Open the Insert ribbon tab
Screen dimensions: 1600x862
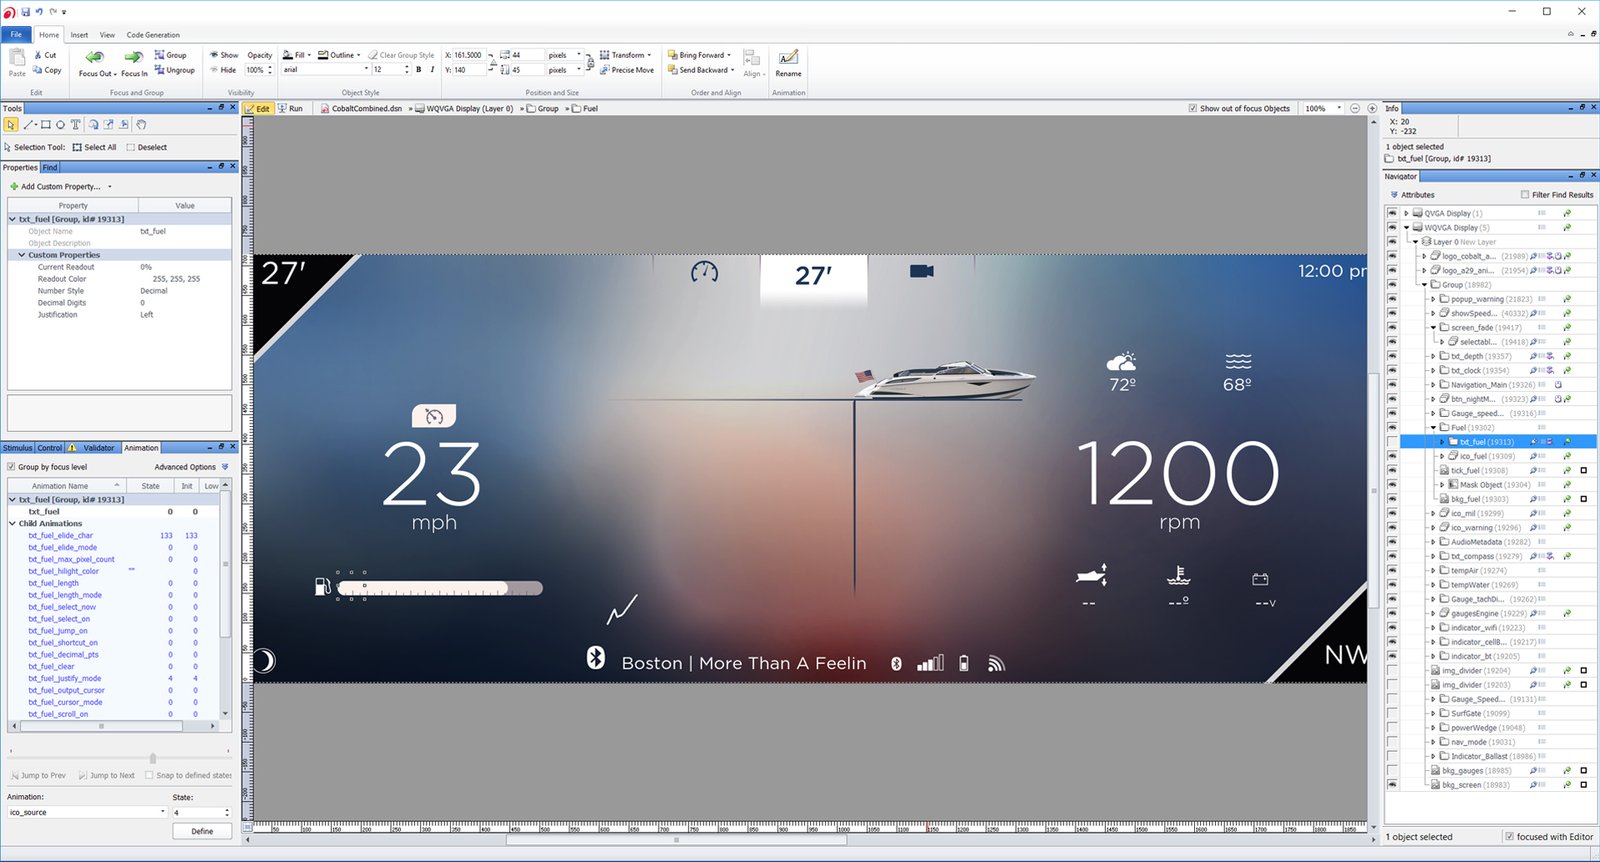click(x=79, y=34)
